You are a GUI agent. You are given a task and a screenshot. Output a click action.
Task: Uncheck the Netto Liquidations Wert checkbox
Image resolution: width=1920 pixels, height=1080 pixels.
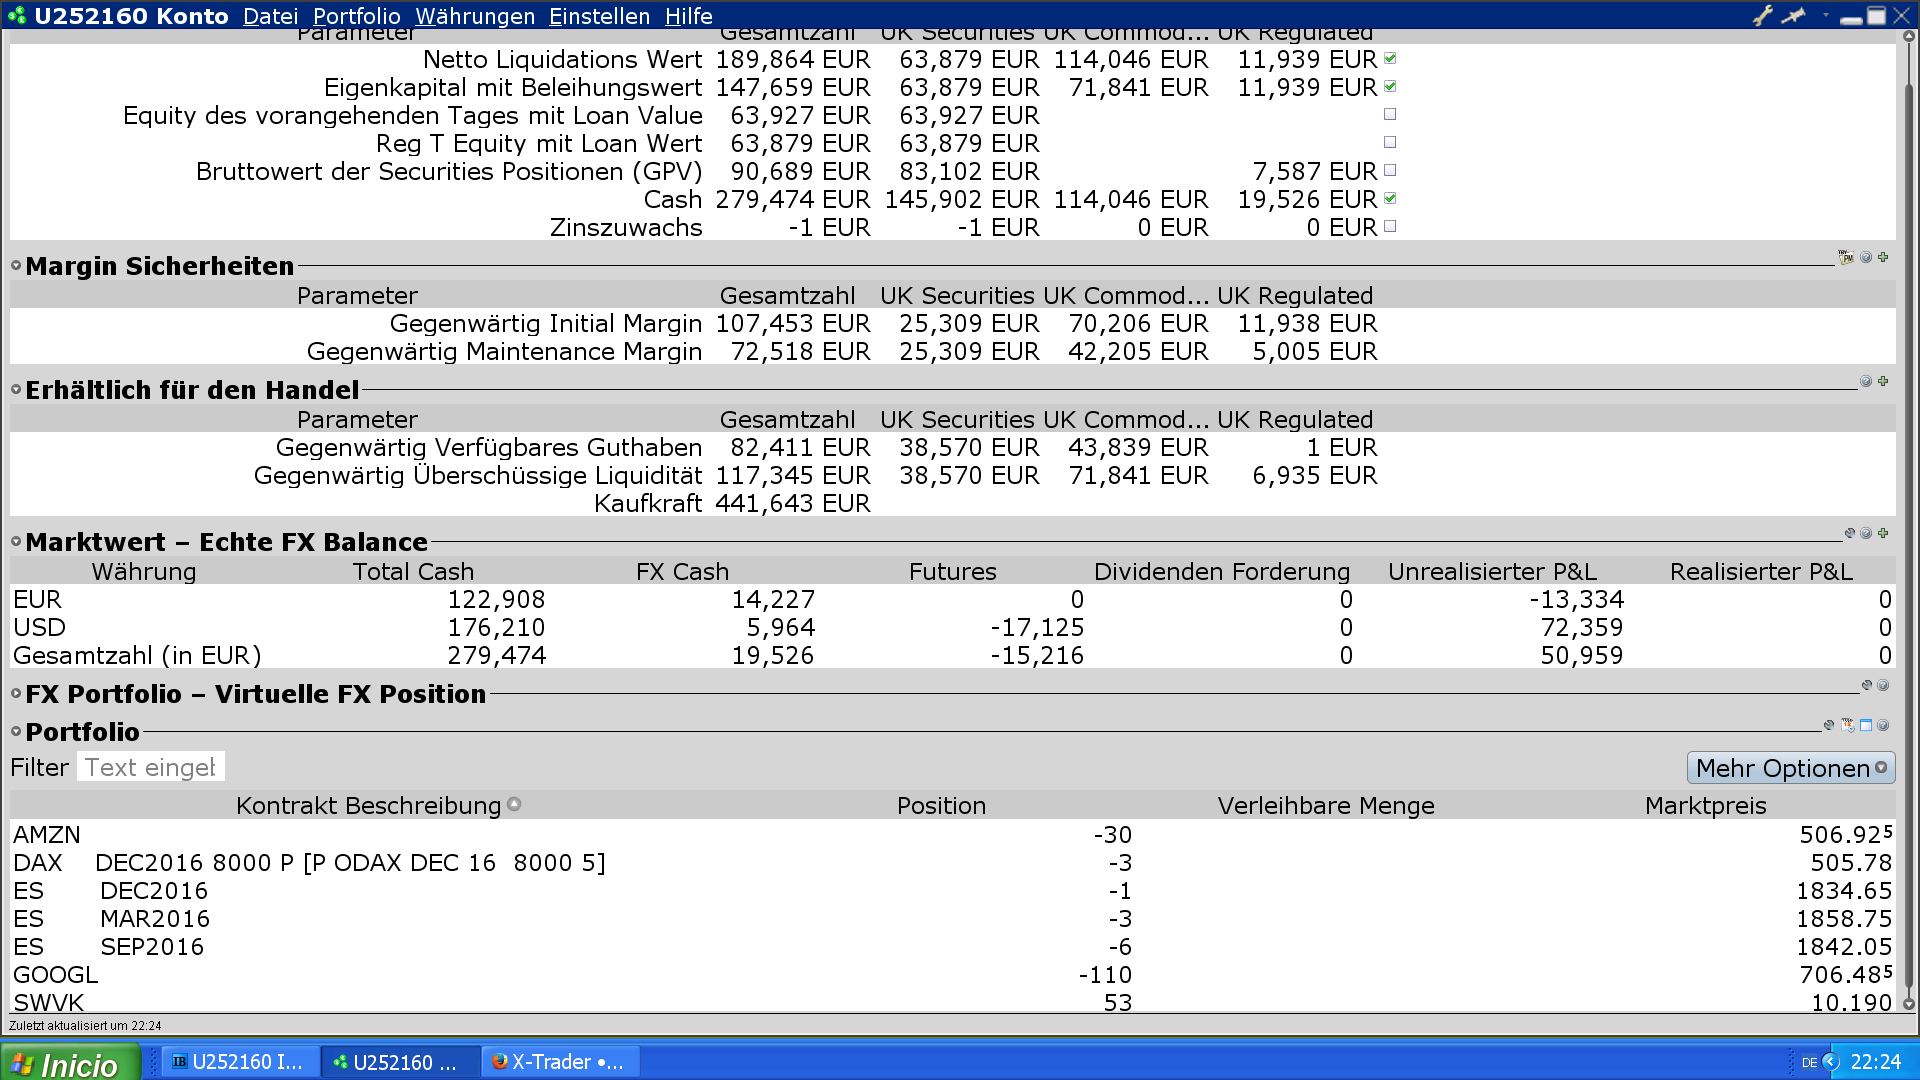click(x=1390, y=59)
